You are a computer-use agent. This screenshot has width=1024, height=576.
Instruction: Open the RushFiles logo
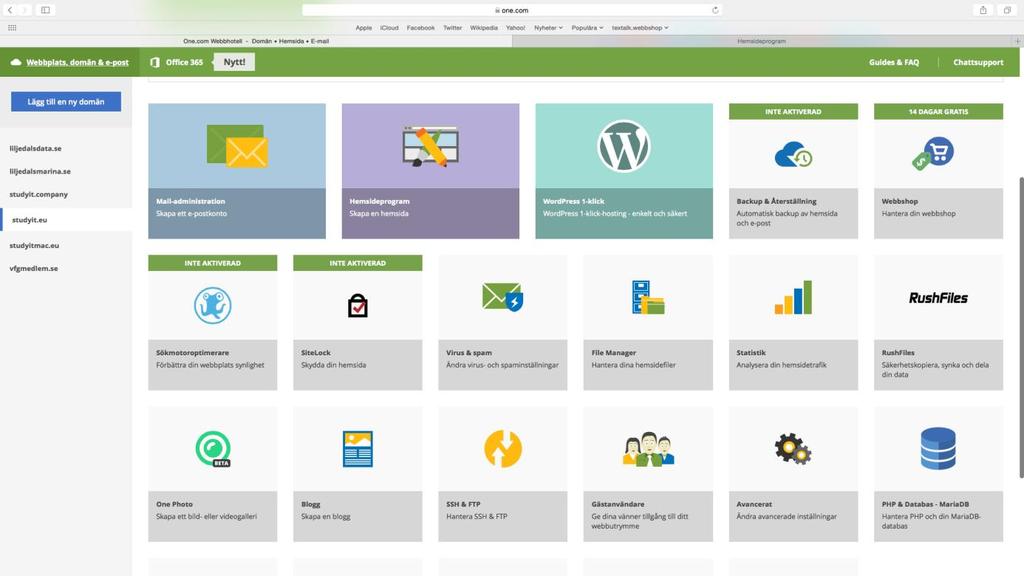938,298
